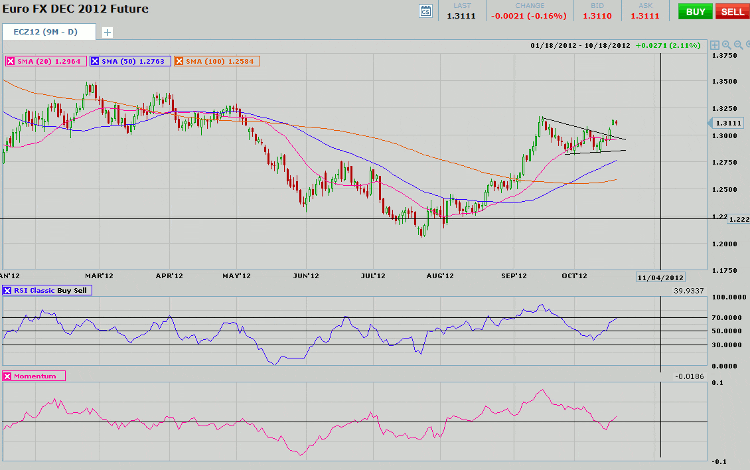This screenshot has width=750, height=470.
Task: Click the 11/04/2012 date marker on axis
Action: point(662,276)
